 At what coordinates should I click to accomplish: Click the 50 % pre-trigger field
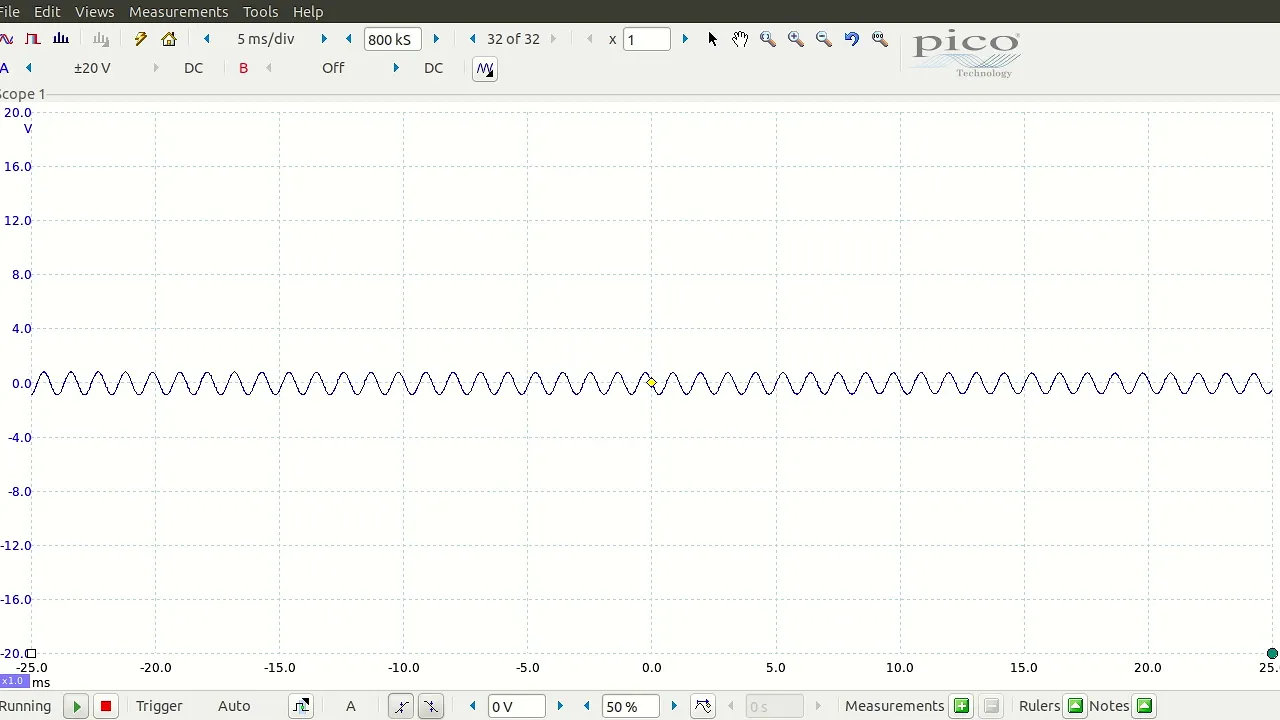point(630,707)
